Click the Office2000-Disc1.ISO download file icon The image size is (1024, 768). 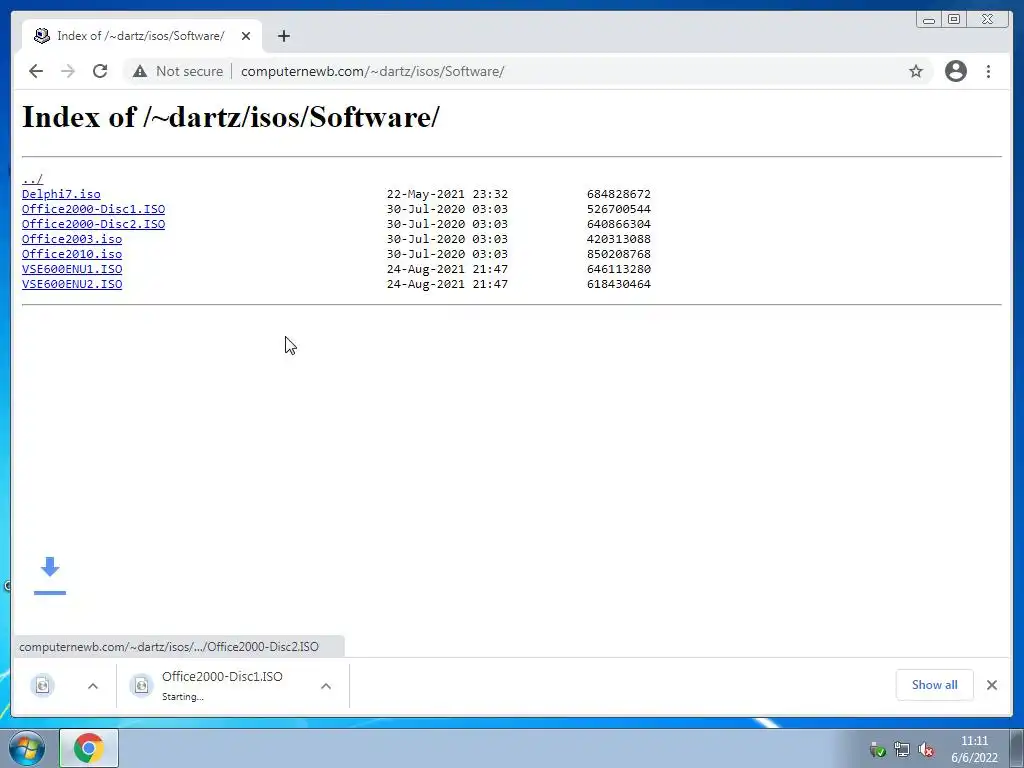coord(141,685)
